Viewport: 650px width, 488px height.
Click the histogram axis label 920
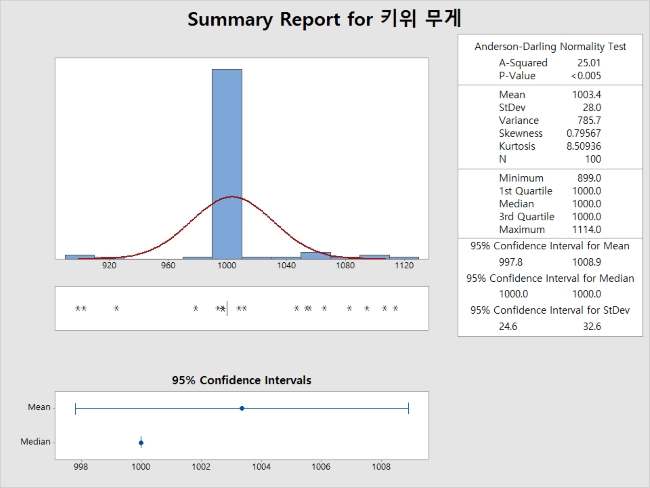point(109,268)
